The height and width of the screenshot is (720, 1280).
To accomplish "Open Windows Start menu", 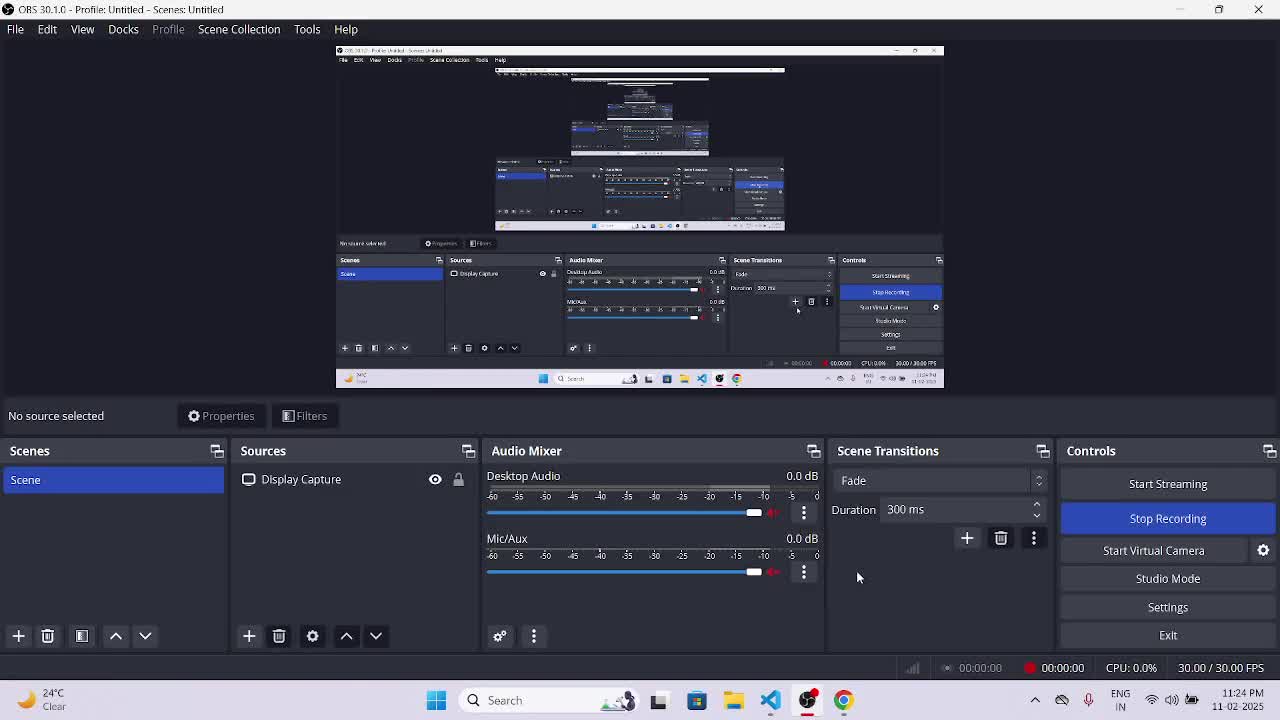I will (x=436, y=700).
